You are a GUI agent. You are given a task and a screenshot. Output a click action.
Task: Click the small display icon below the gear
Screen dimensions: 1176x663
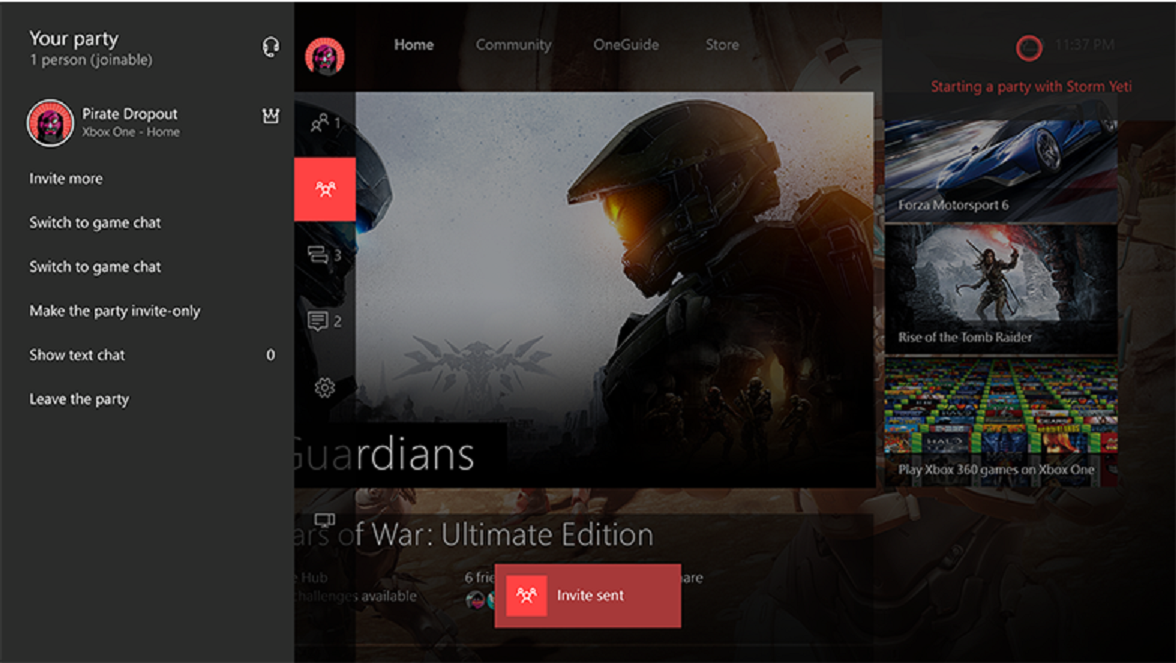324,520
